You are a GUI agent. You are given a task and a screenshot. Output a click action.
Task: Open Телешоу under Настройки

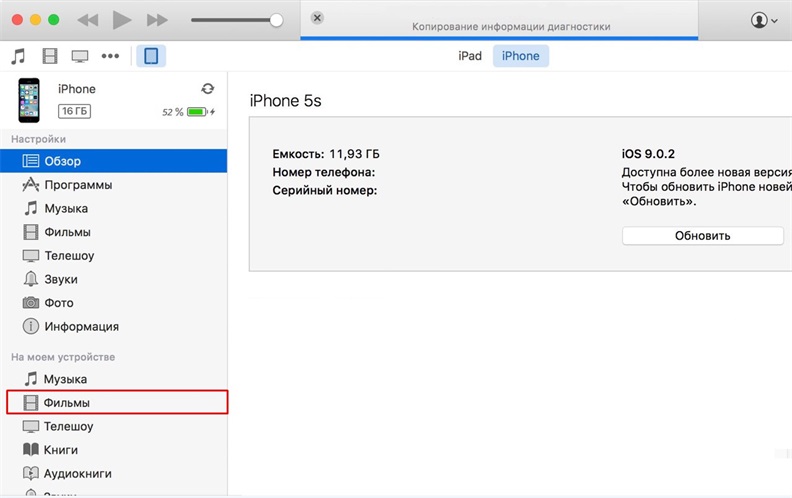click(x=114, y=256)
